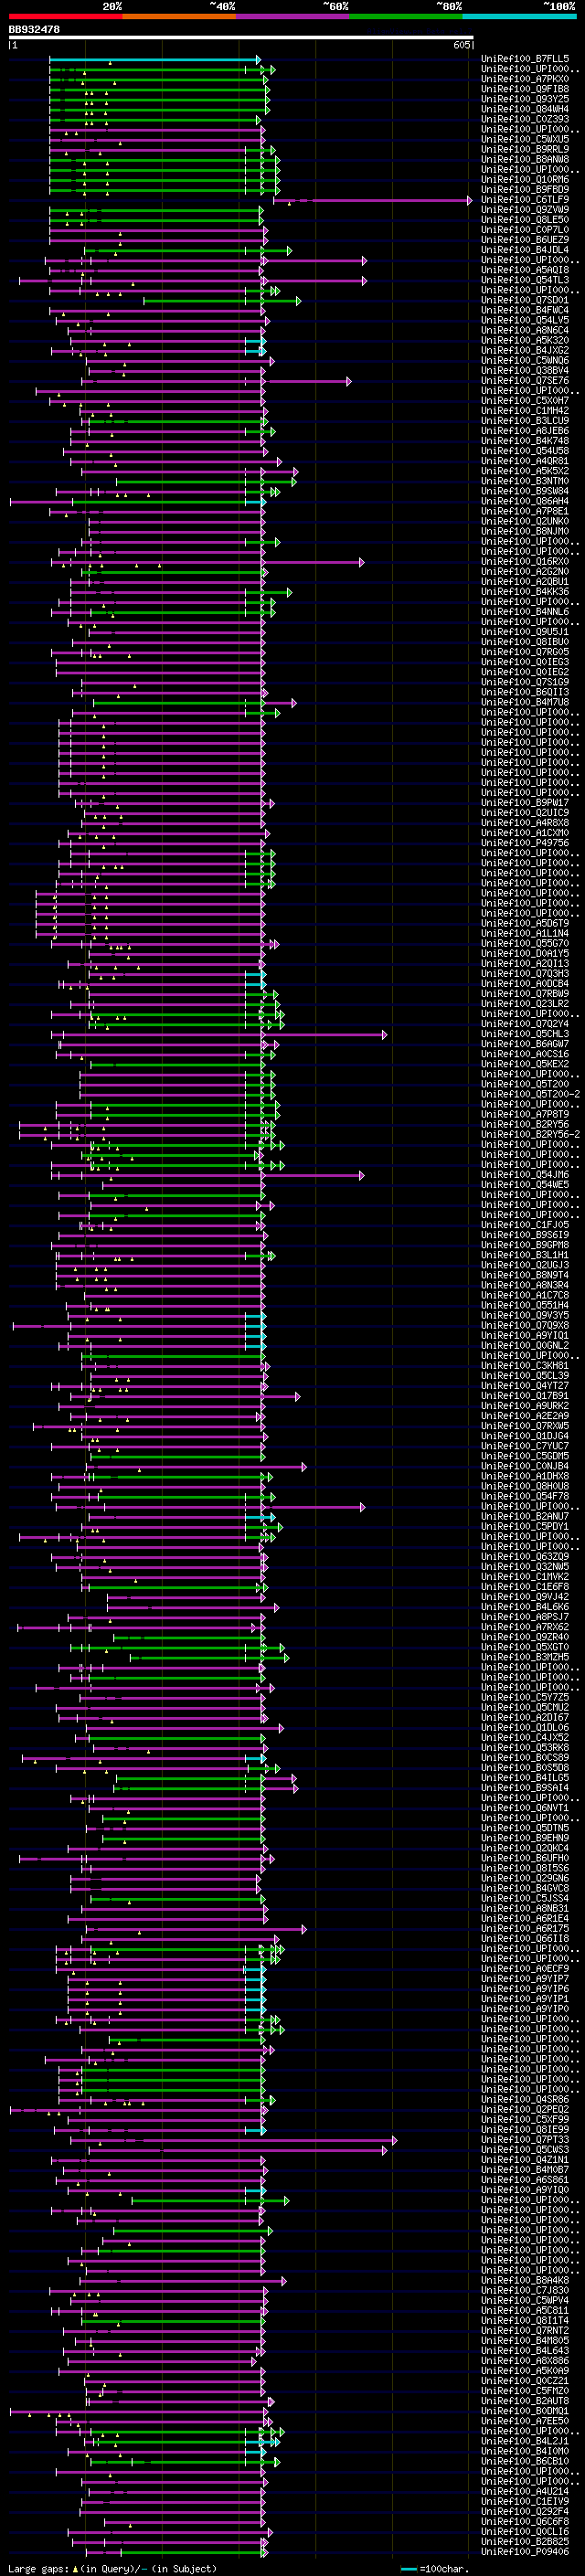
Task: Click the query sequence label BB932478
Action: [34, 30]
